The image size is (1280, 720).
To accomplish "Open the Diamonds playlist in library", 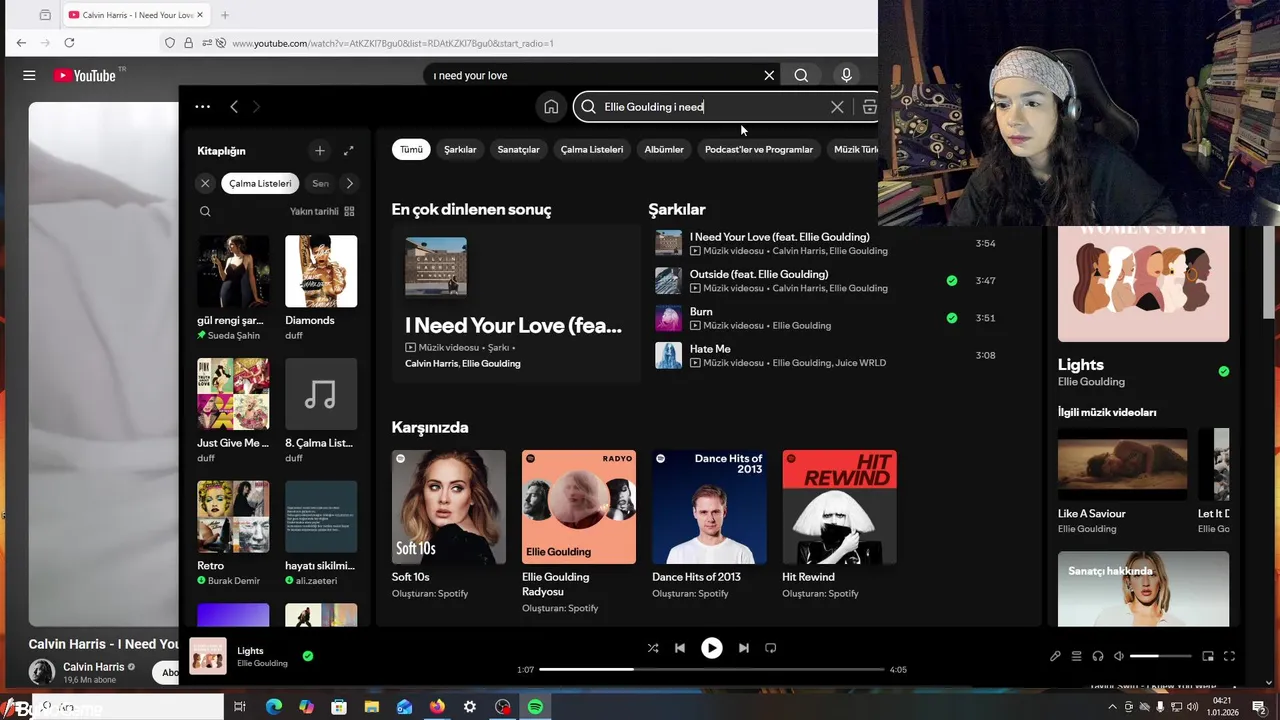I will 321,288.
